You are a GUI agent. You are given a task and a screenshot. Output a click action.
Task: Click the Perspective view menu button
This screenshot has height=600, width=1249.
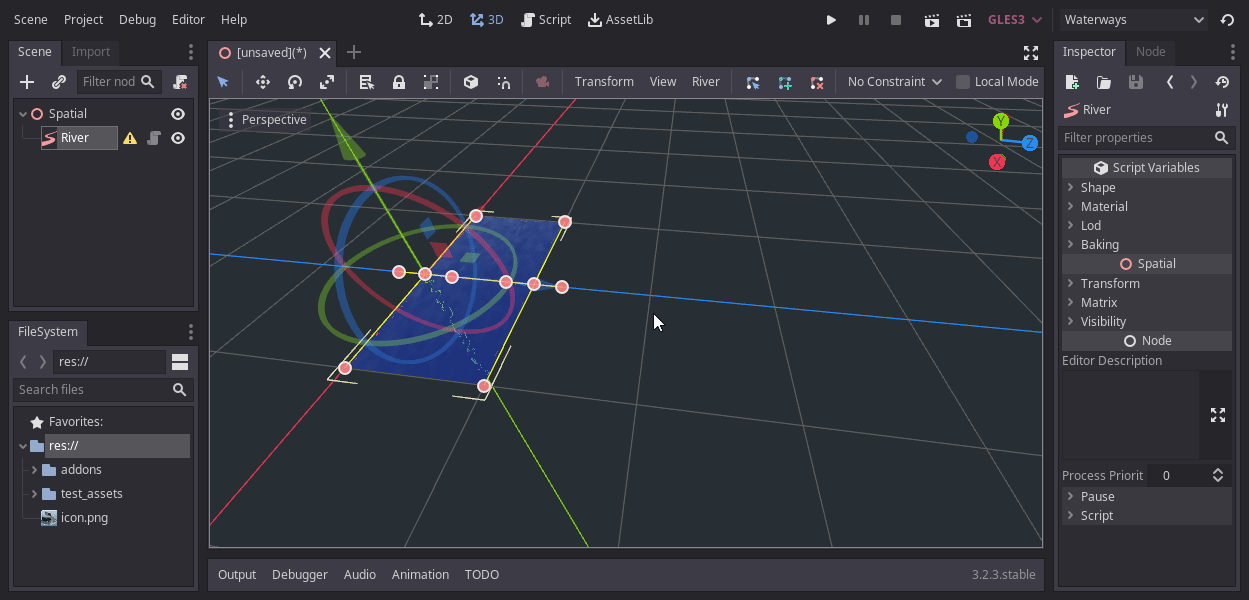(265, 120)
